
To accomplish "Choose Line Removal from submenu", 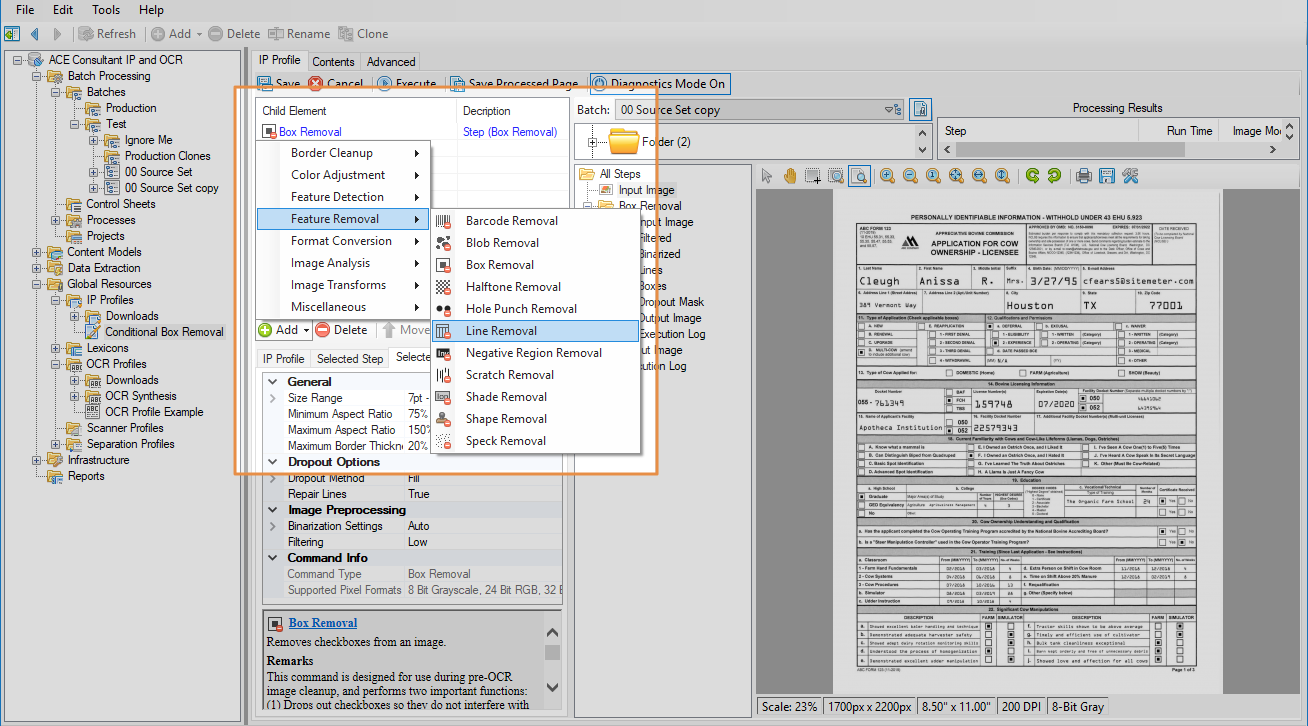I will tap(501, 331).
